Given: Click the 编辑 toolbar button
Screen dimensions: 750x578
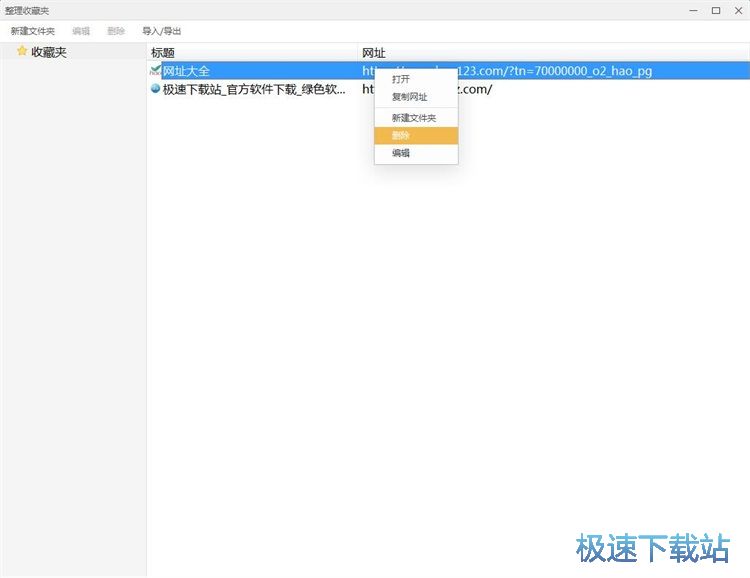Looking at the screenshot, I should tap(81, 31).
